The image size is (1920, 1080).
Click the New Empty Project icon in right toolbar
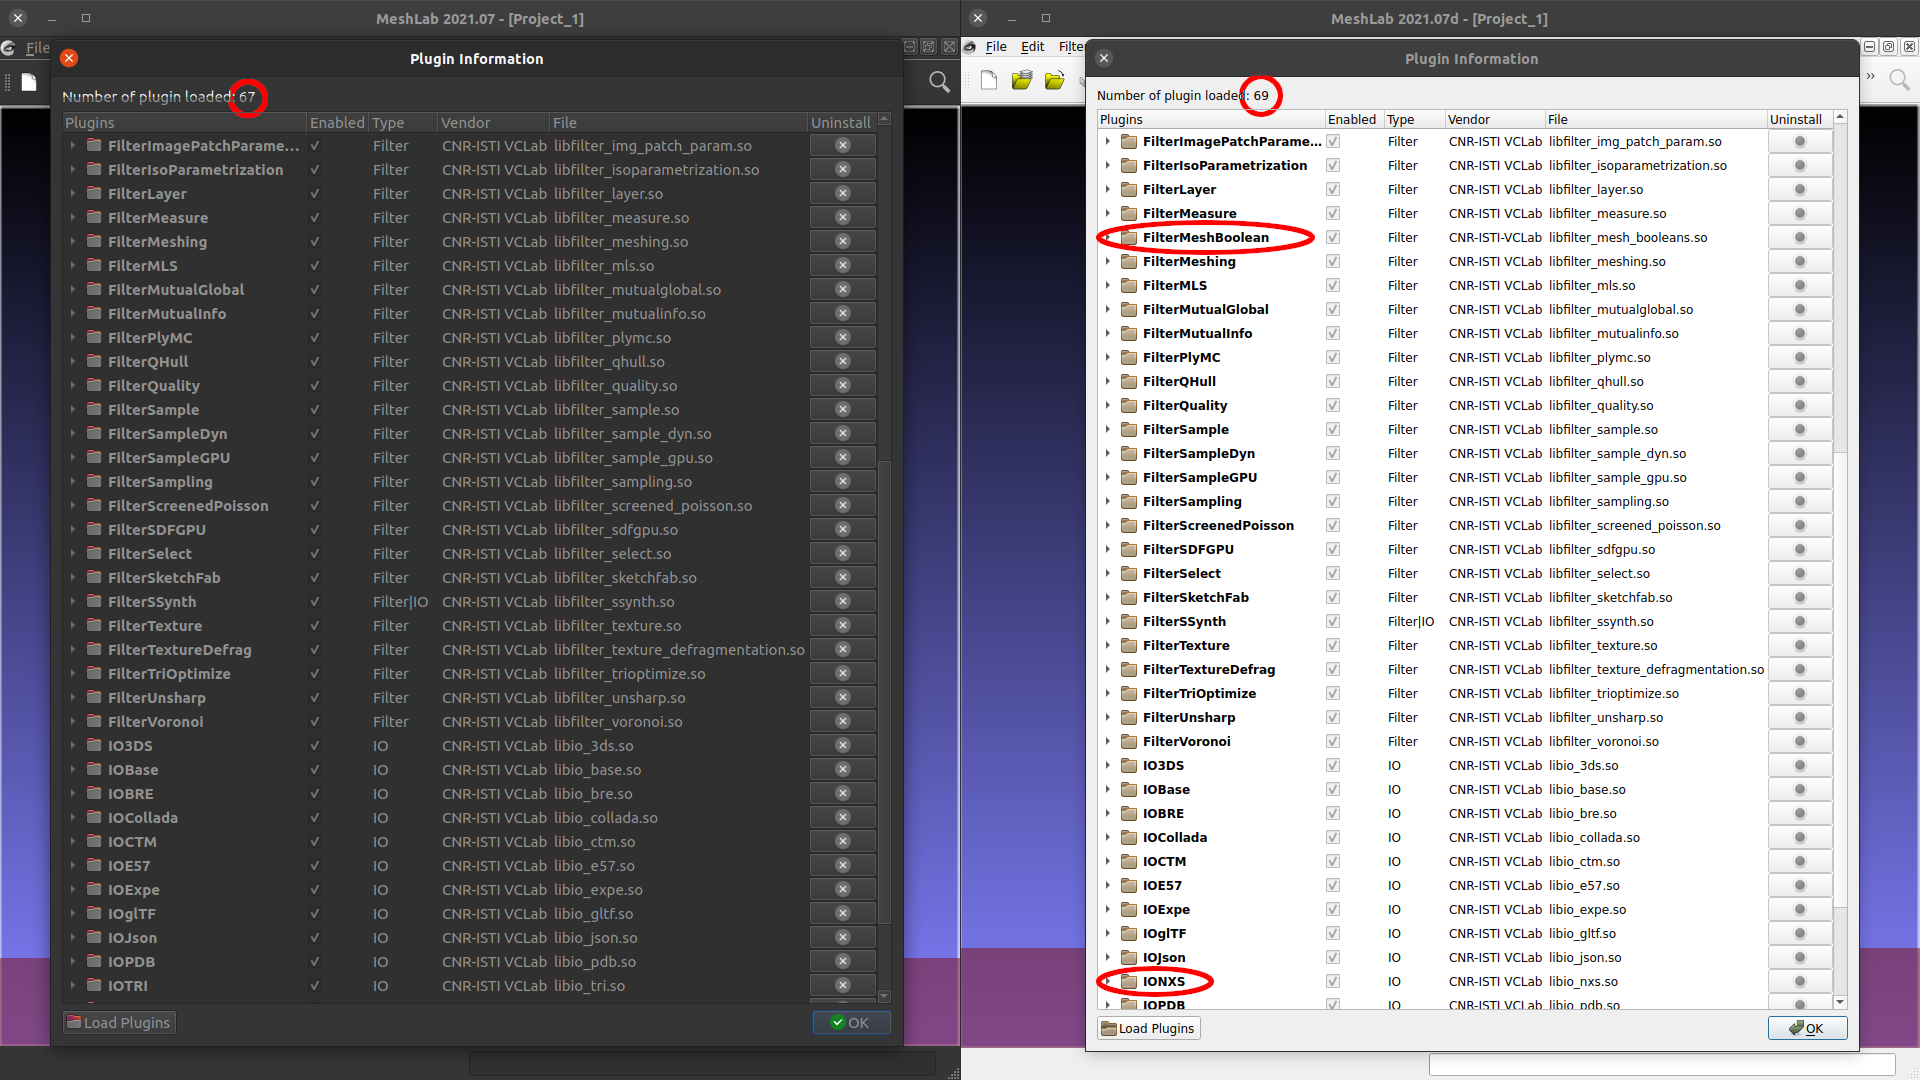tap(989, 80)
